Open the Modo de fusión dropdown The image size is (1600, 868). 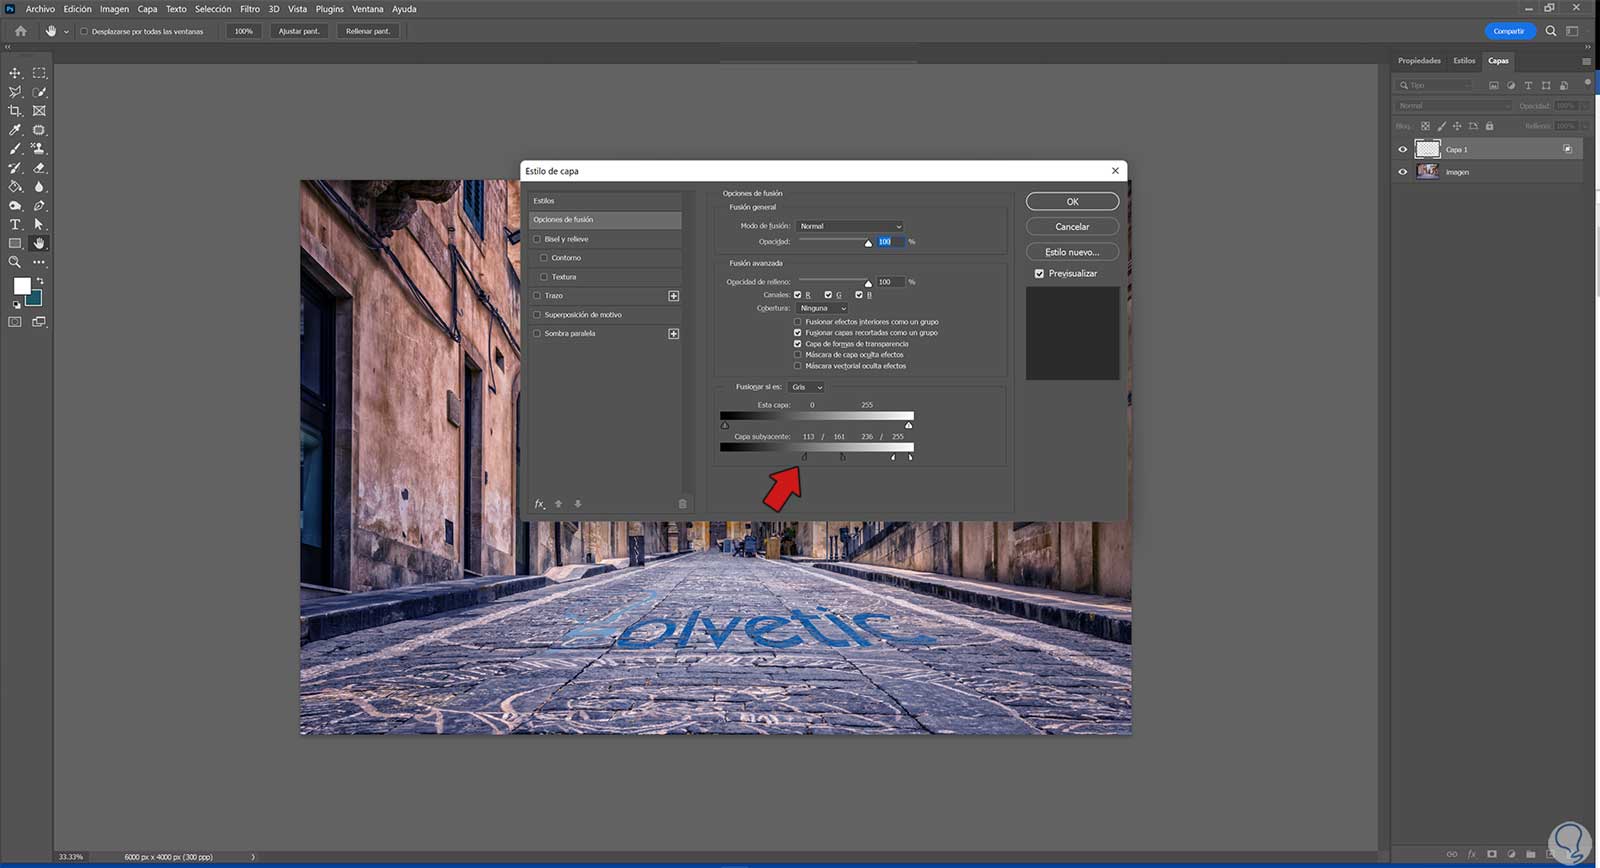[850, 226]
